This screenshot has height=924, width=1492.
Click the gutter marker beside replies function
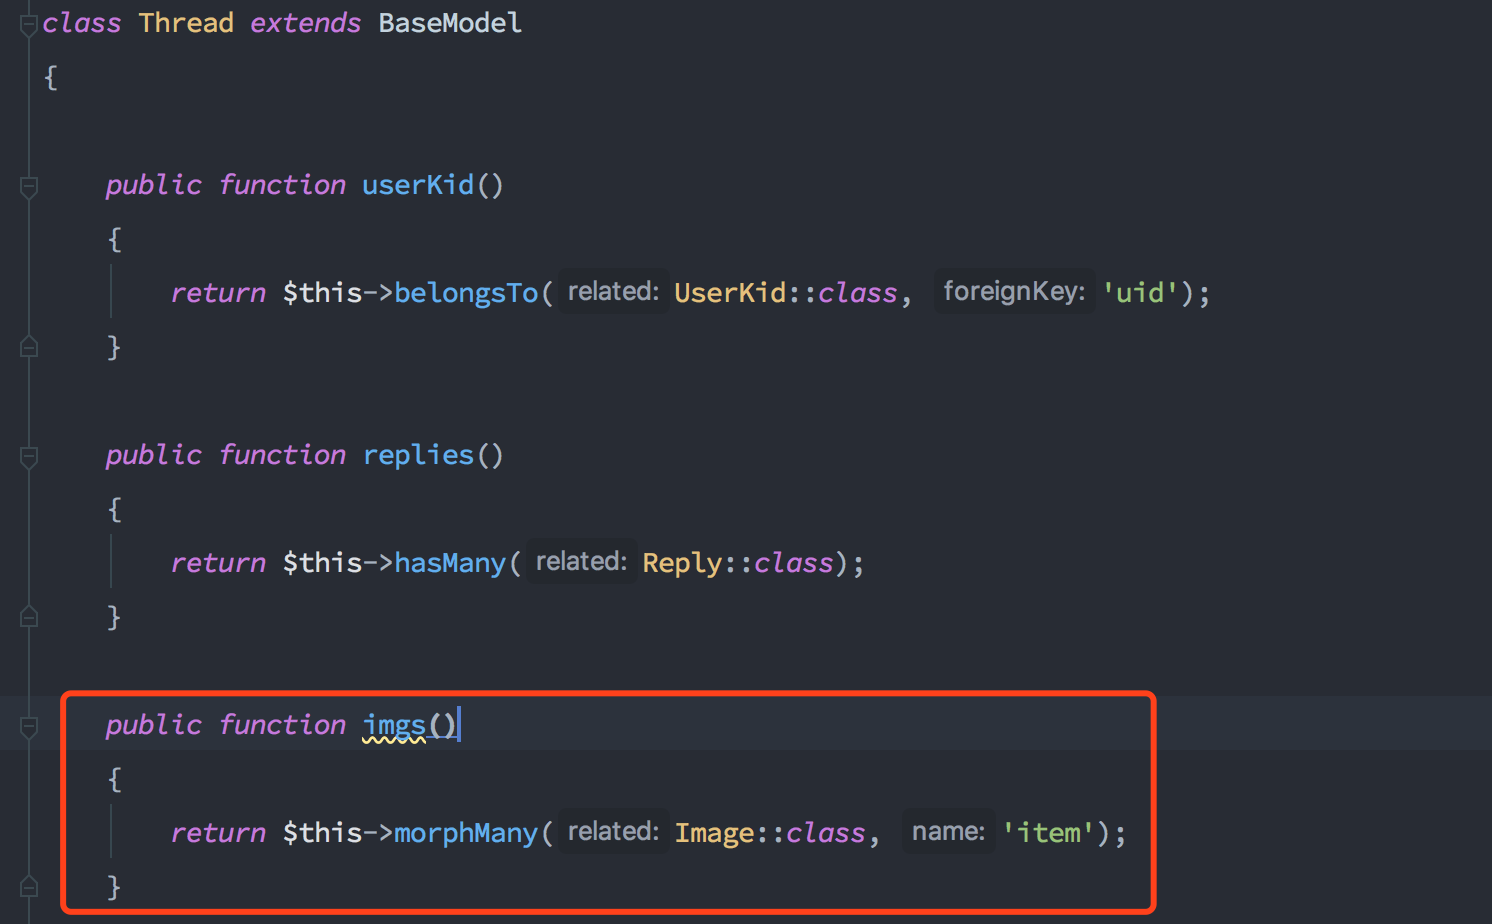click(x=28, y=457)
